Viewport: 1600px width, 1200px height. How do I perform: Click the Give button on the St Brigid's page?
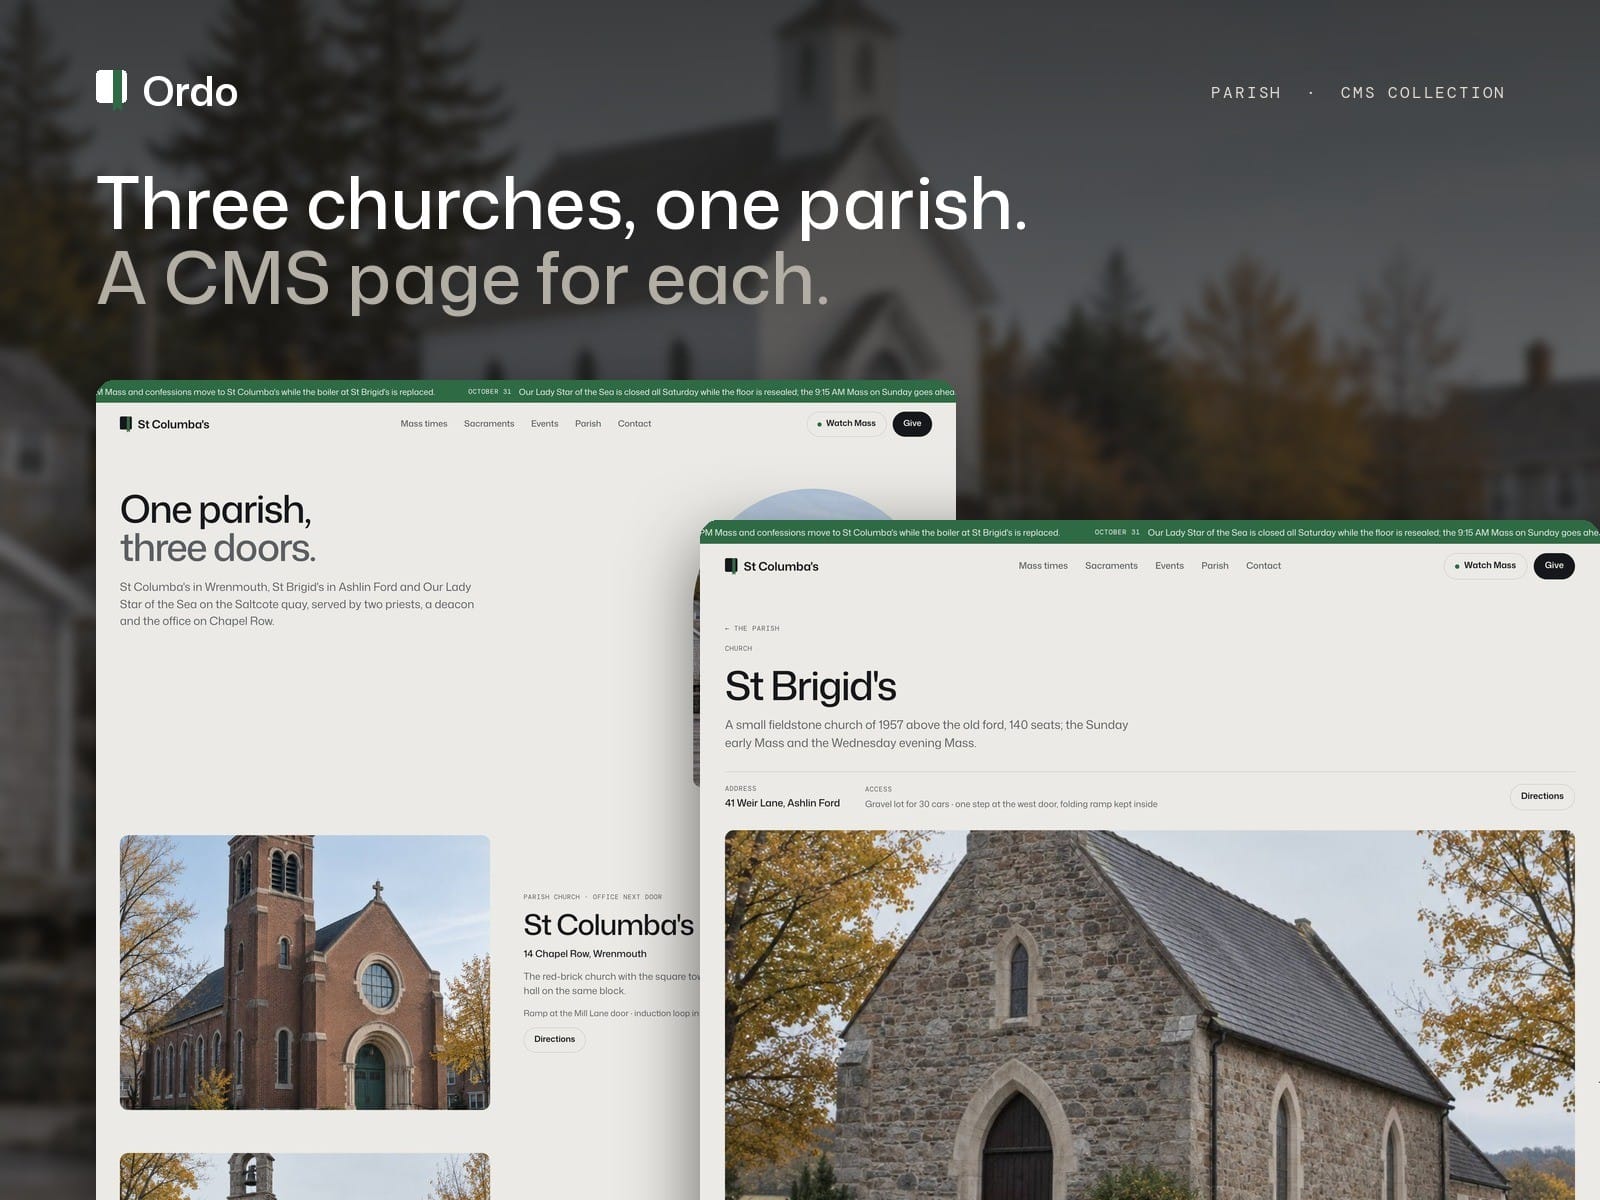tap(1554, 566)
